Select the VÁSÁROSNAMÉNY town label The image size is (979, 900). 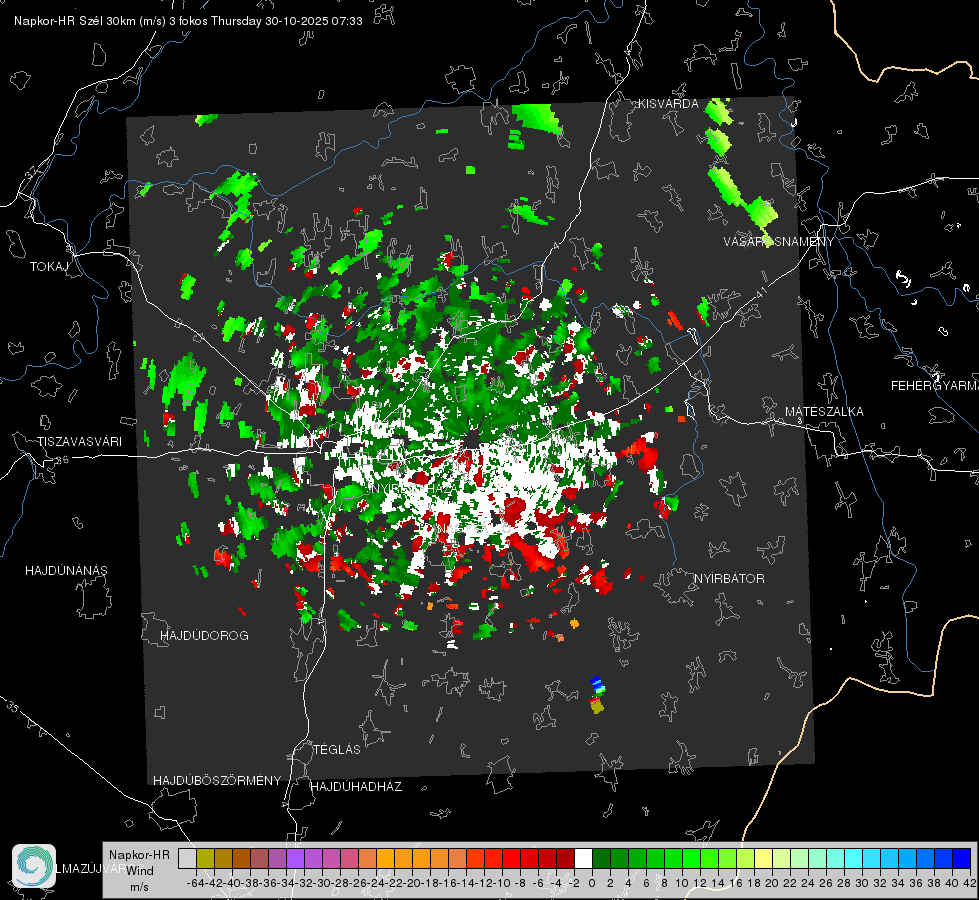[779, 242]
